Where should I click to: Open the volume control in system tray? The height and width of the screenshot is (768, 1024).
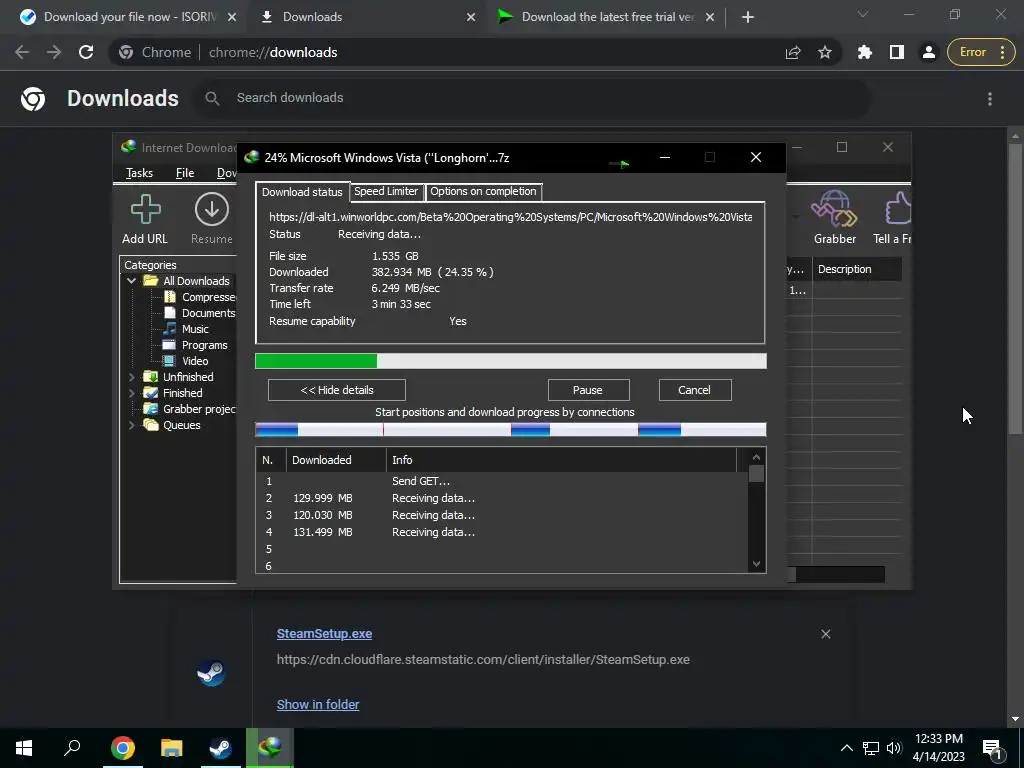click(894, 748)
